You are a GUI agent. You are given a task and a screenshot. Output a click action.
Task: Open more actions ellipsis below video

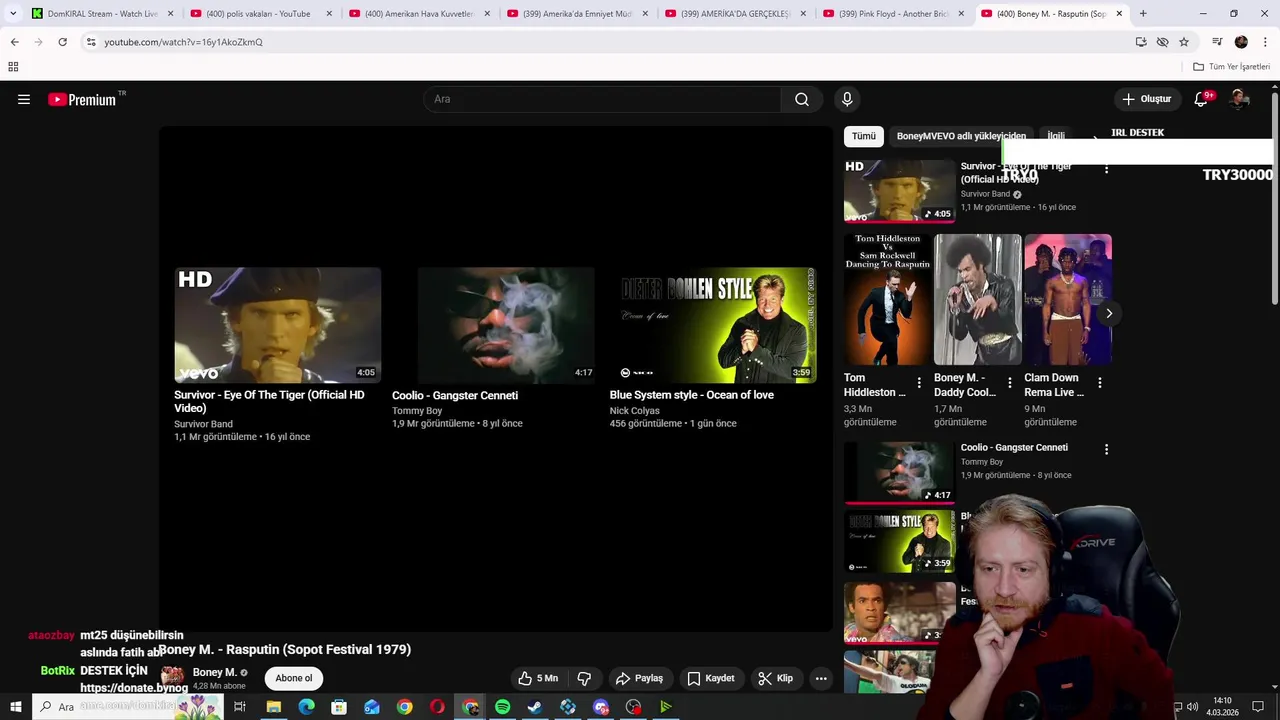pyautogui.click(x=821, y=678)
